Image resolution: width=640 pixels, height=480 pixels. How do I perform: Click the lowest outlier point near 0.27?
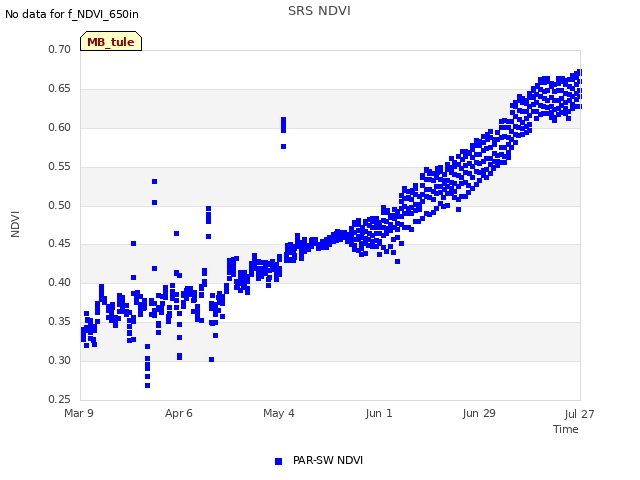pos(147,385)
